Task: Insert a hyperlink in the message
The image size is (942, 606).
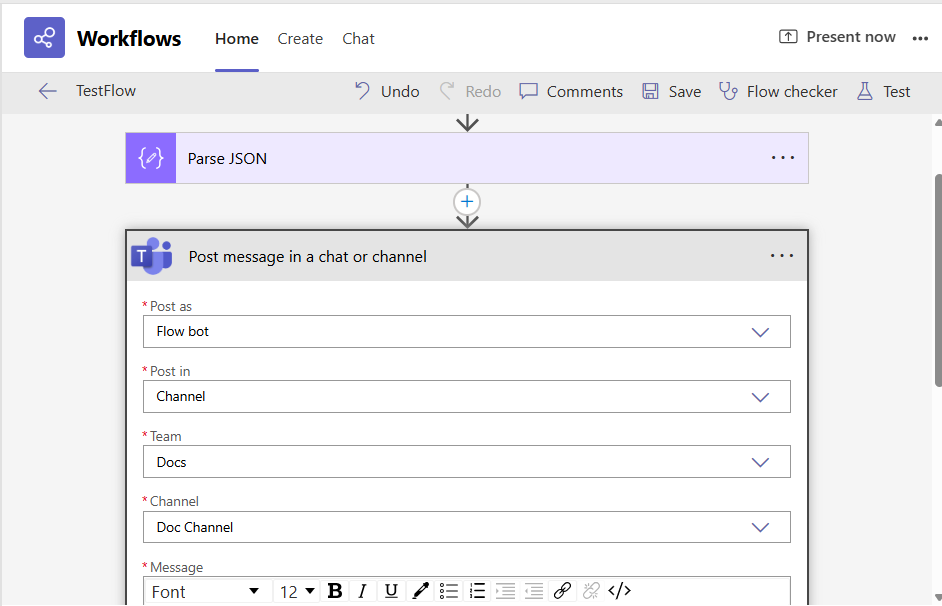Action: (x=562, y=591)
